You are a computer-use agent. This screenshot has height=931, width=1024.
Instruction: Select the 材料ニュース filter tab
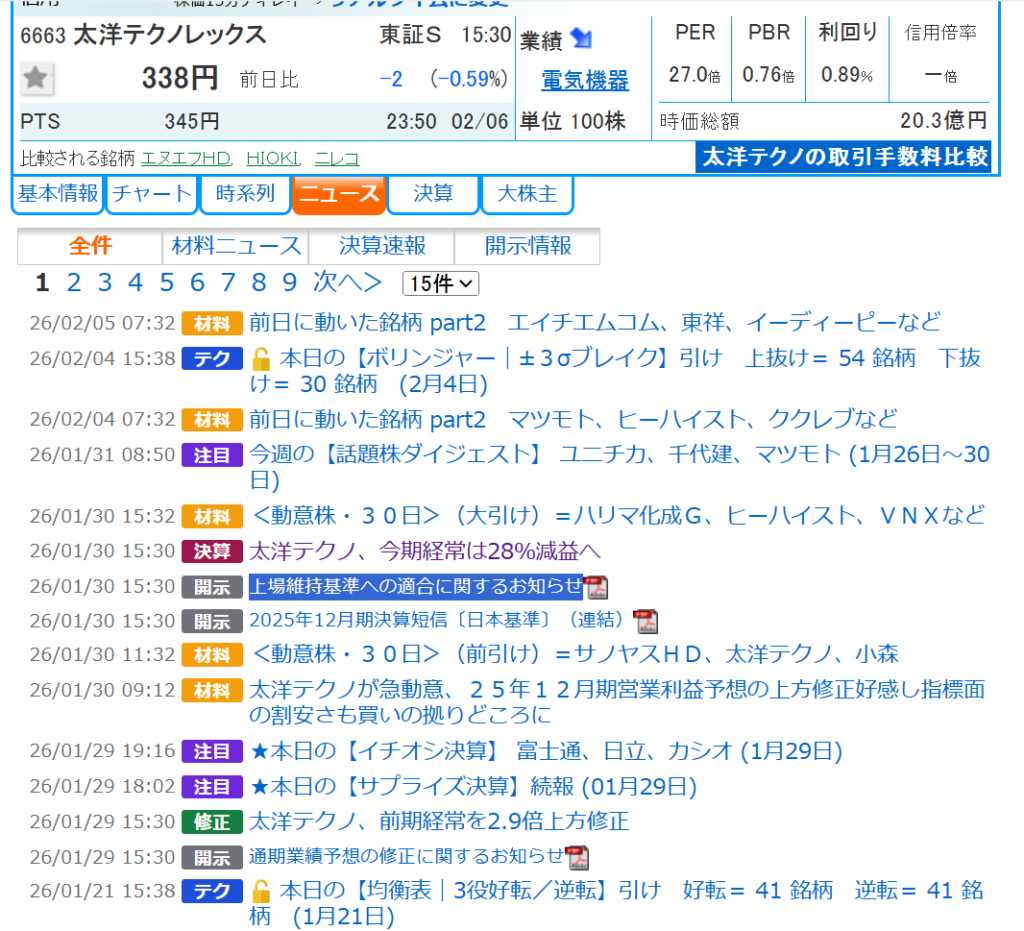tap(236, 246)
